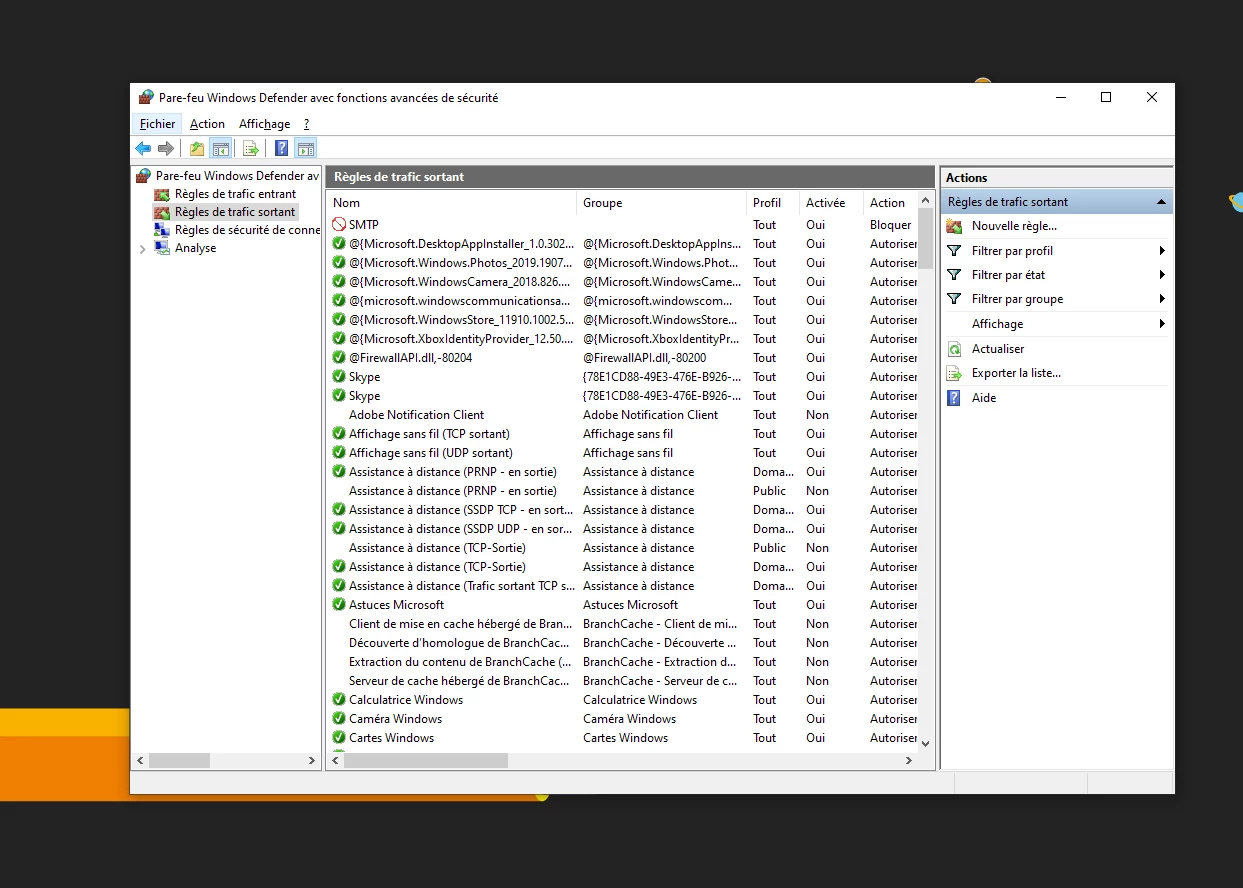The image size is (1243, 888).
Task: Open the Affichage menu in the menu bar
Action: coord(264,124)
